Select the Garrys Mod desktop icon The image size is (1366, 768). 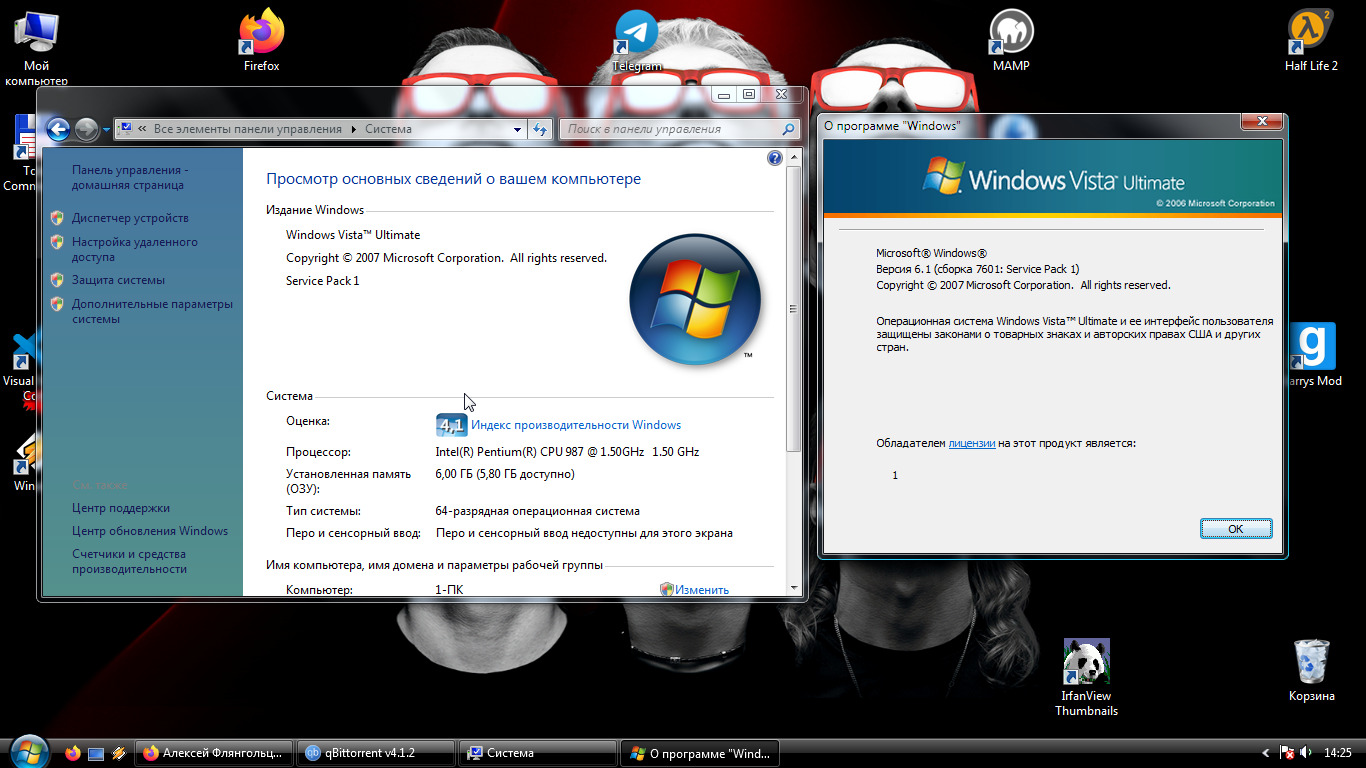[x=1313, y=355]
